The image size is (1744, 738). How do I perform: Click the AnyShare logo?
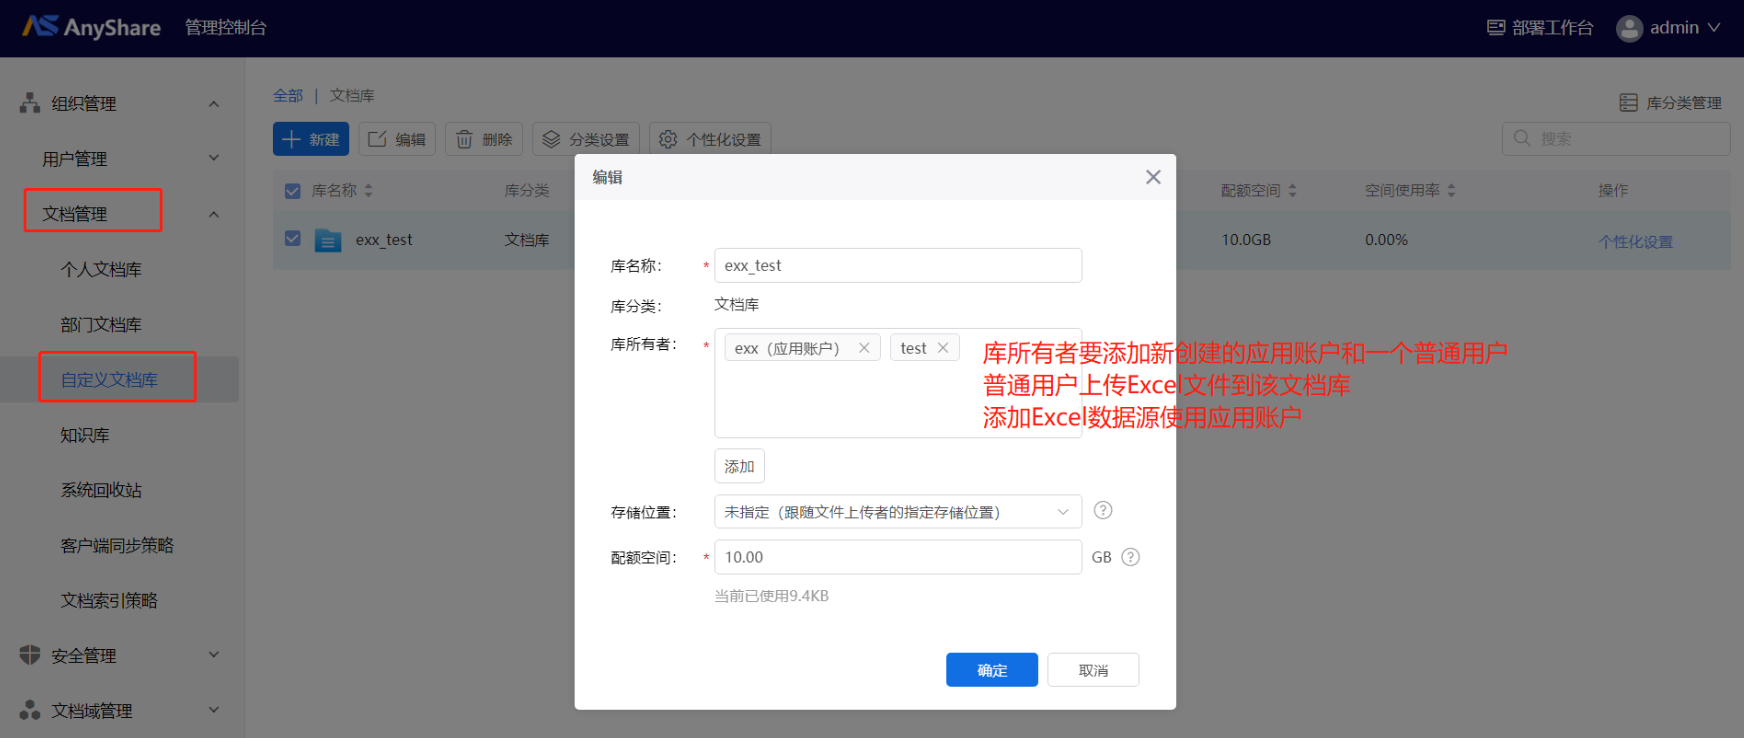coord(91,27)
